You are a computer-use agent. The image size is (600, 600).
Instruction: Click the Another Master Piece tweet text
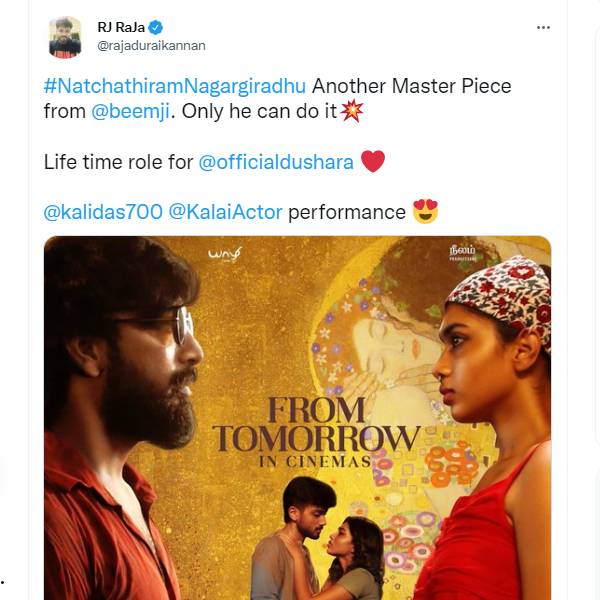(412, 86)
